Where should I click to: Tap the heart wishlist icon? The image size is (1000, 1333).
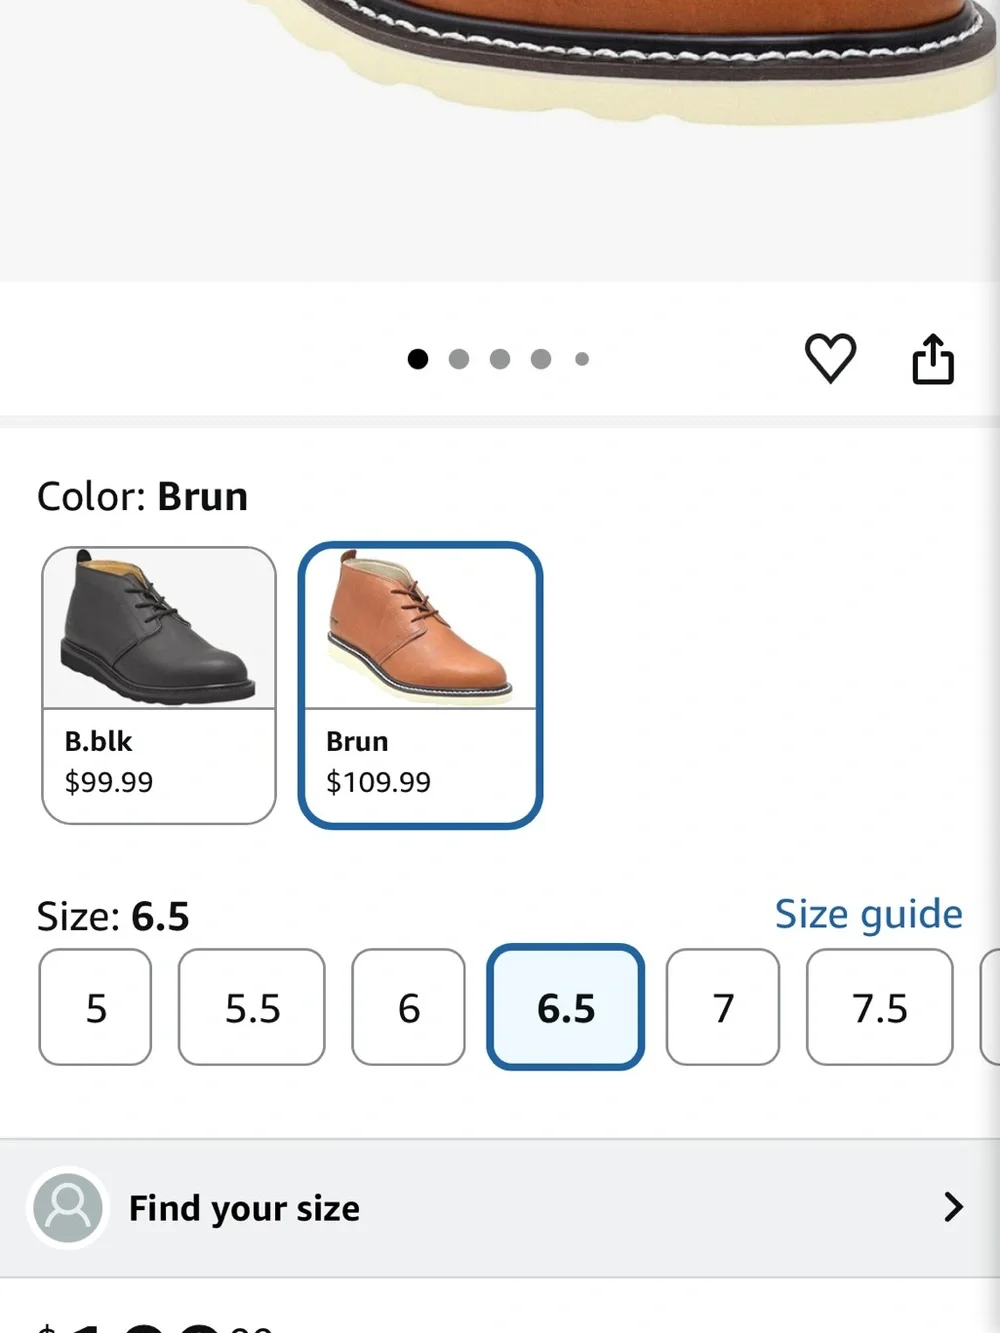tap(830, 358)
